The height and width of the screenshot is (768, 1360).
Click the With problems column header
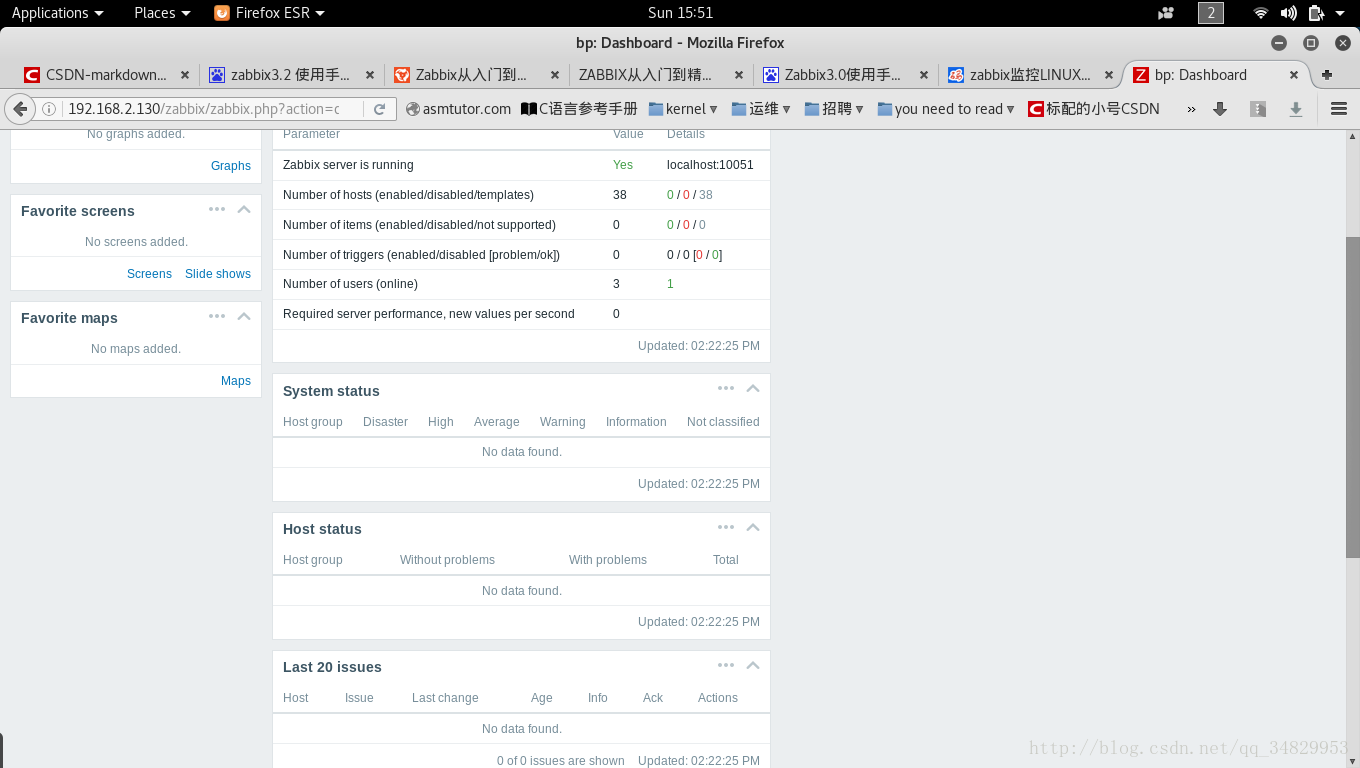click(x=608, y=560)
